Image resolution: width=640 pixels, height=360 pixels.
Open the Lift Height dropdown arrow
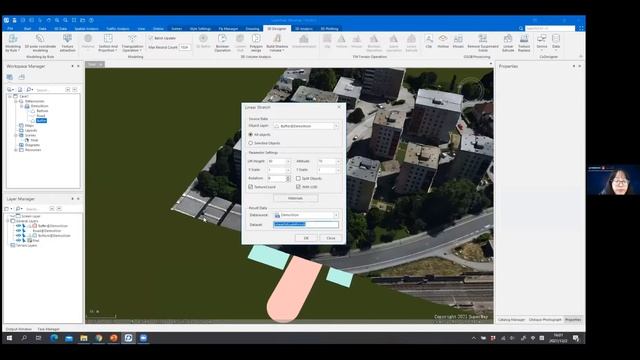(x=288, y=161)
